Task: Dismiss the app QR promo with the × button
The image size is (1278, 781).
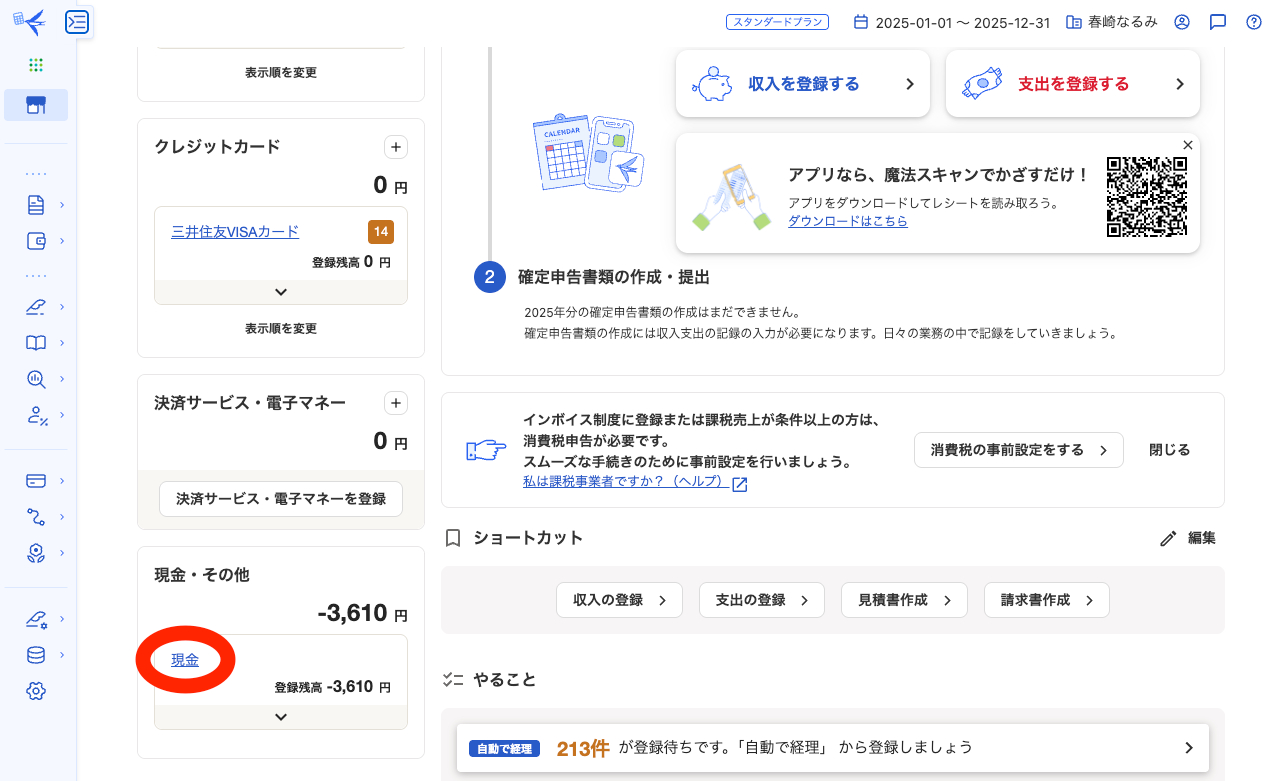Action: click(x=1187, y=145)
